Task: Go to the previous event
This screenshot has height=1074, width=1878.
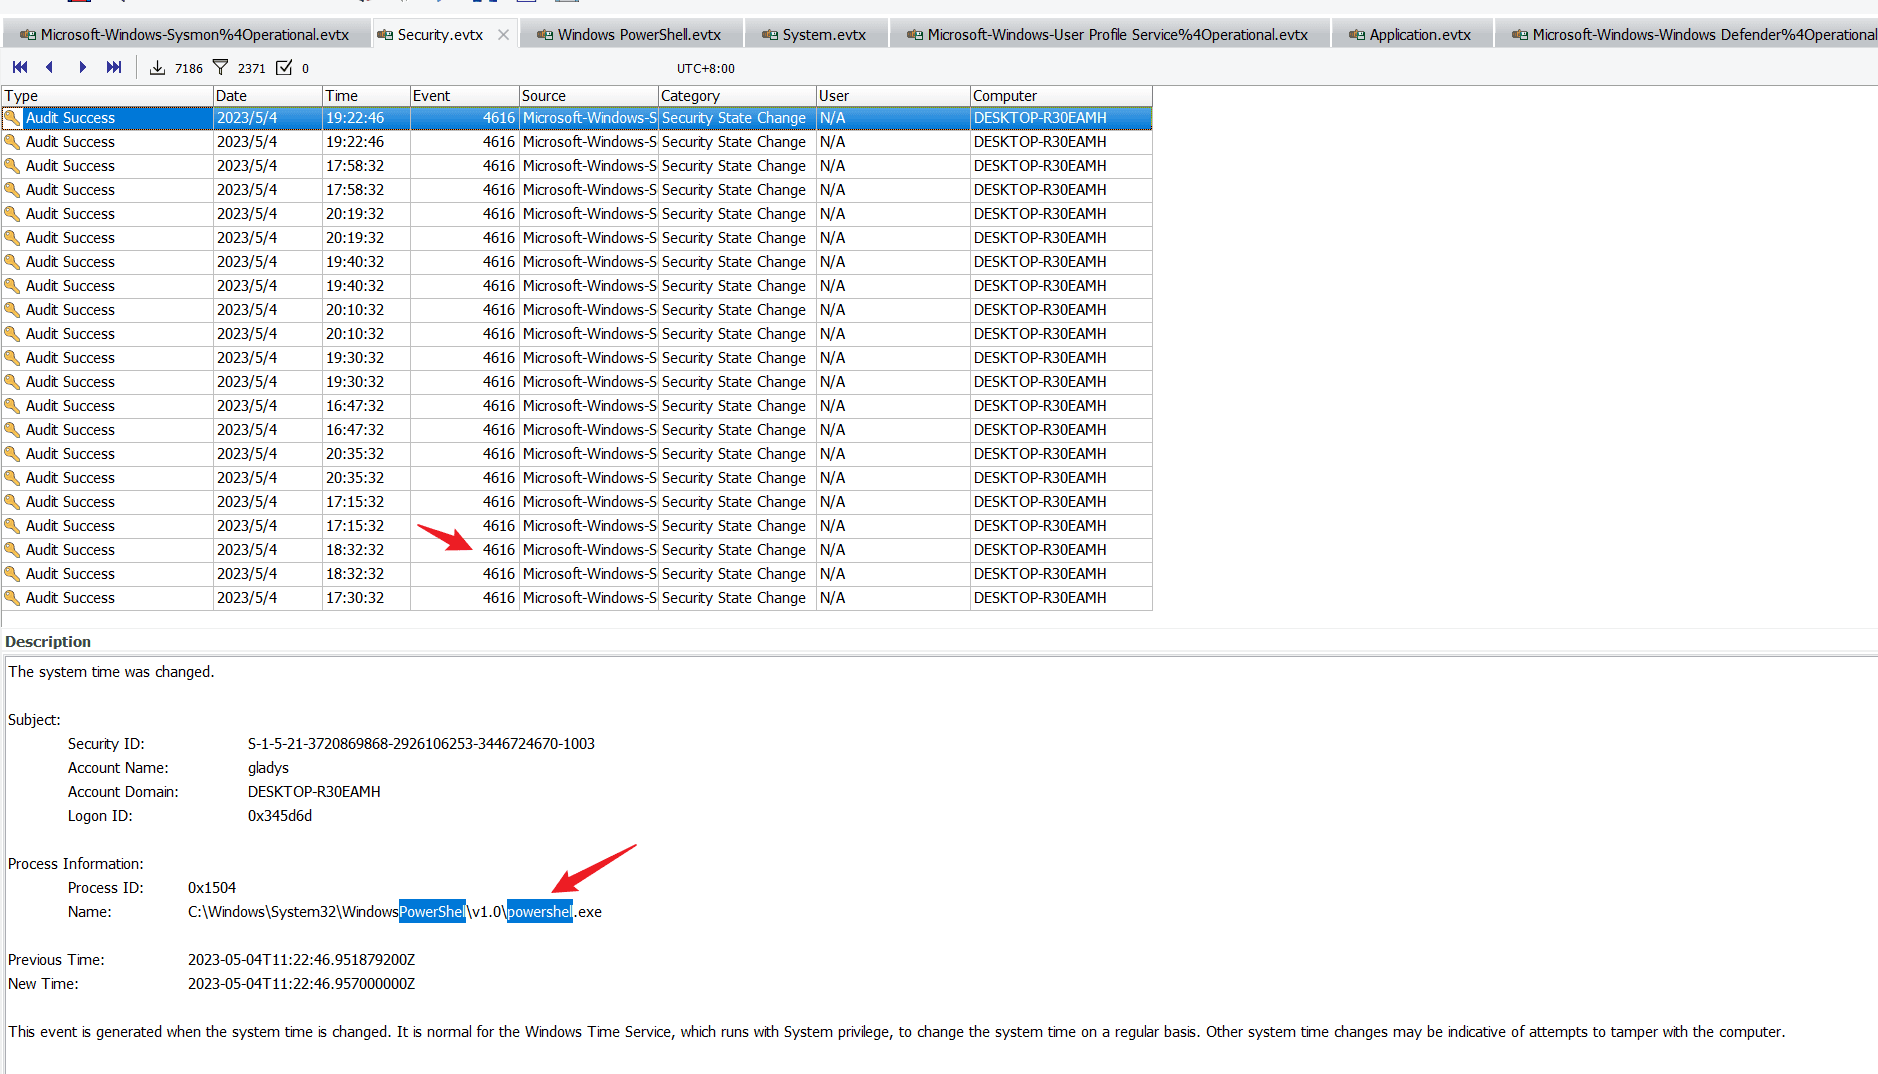Action: pyautogui.click(x=50, y=68)
